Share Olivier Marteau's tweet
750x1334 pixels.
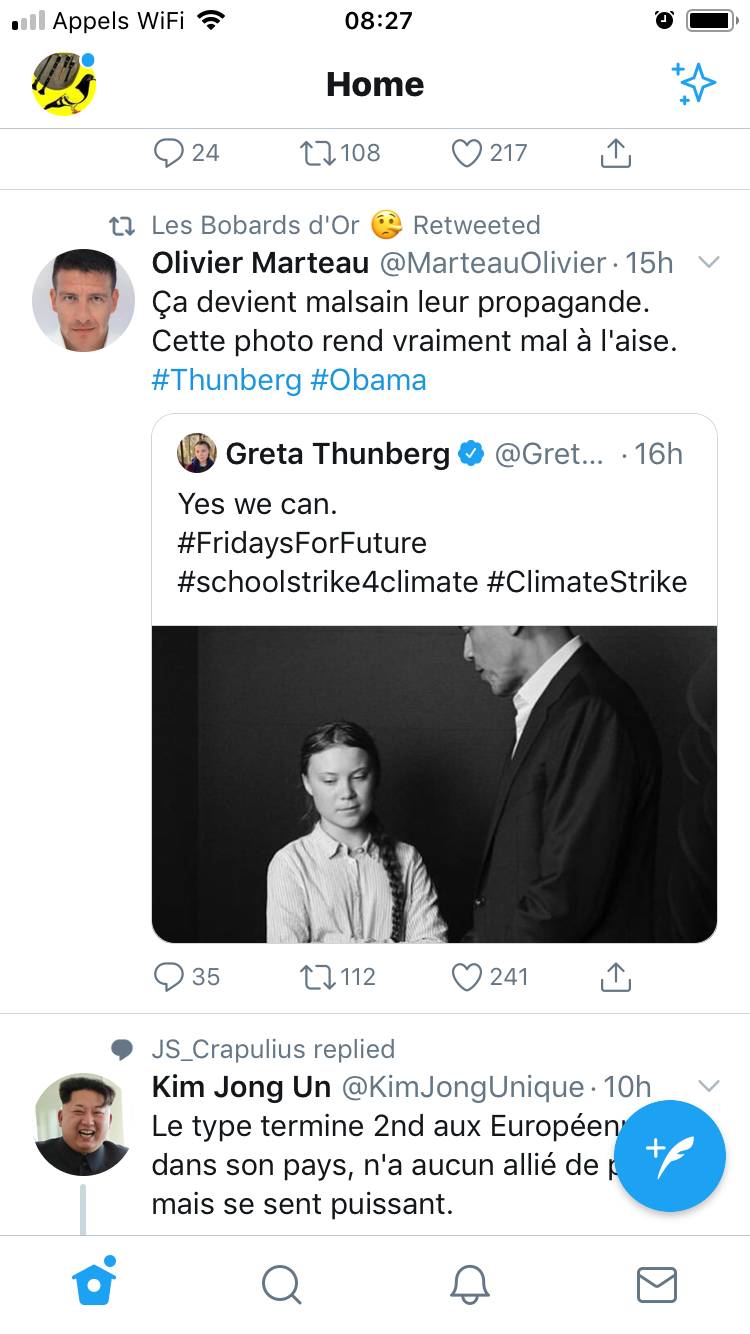point(616,976)
